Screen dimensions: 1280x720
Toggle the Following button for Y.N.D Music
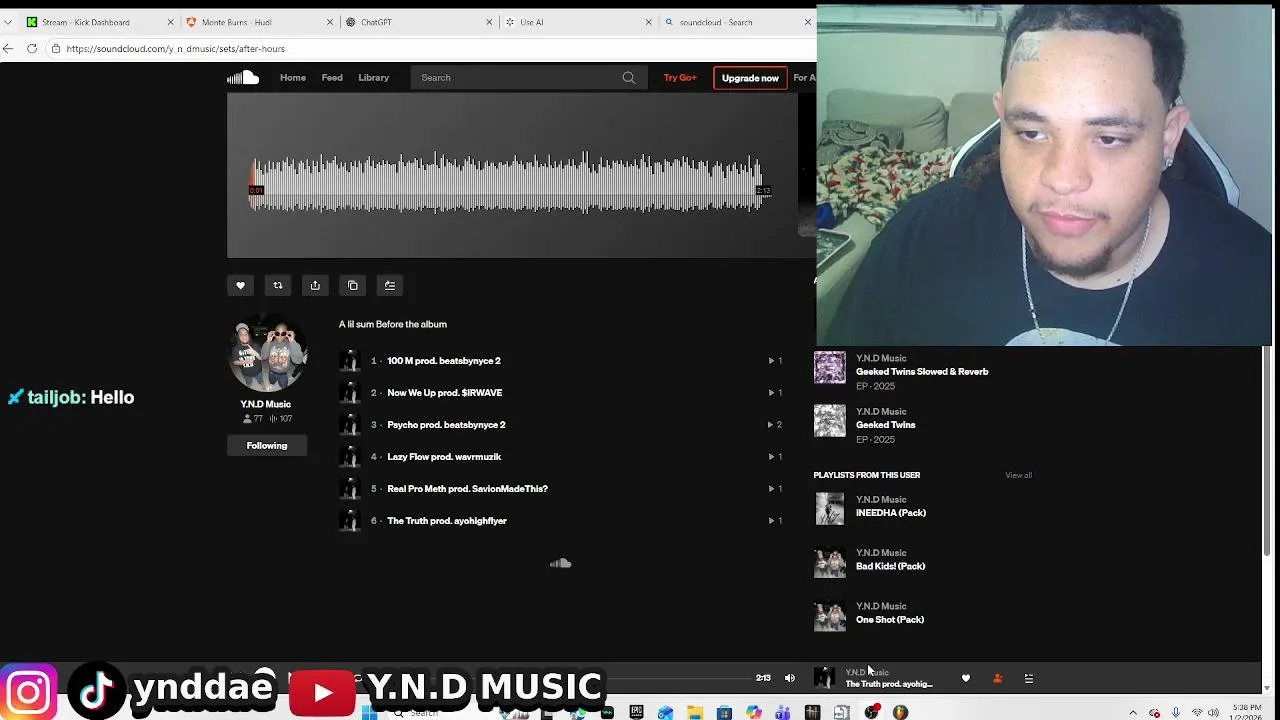(267, 446)
